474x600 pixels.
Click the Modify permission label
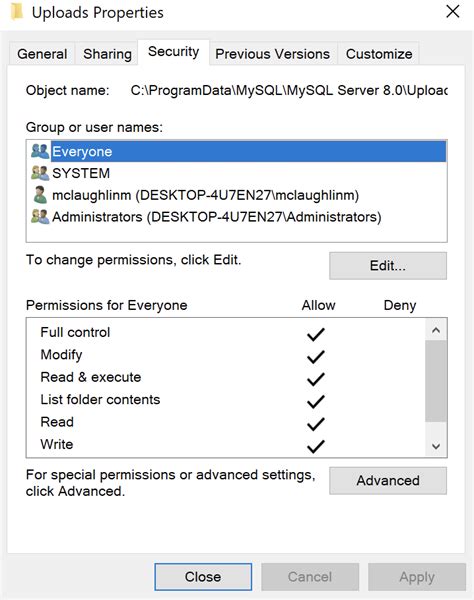point(61,355)
